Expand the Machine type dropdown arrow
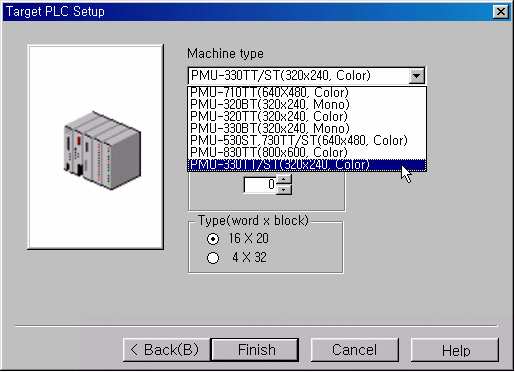The image size is (515, 372). pos(416,76)
